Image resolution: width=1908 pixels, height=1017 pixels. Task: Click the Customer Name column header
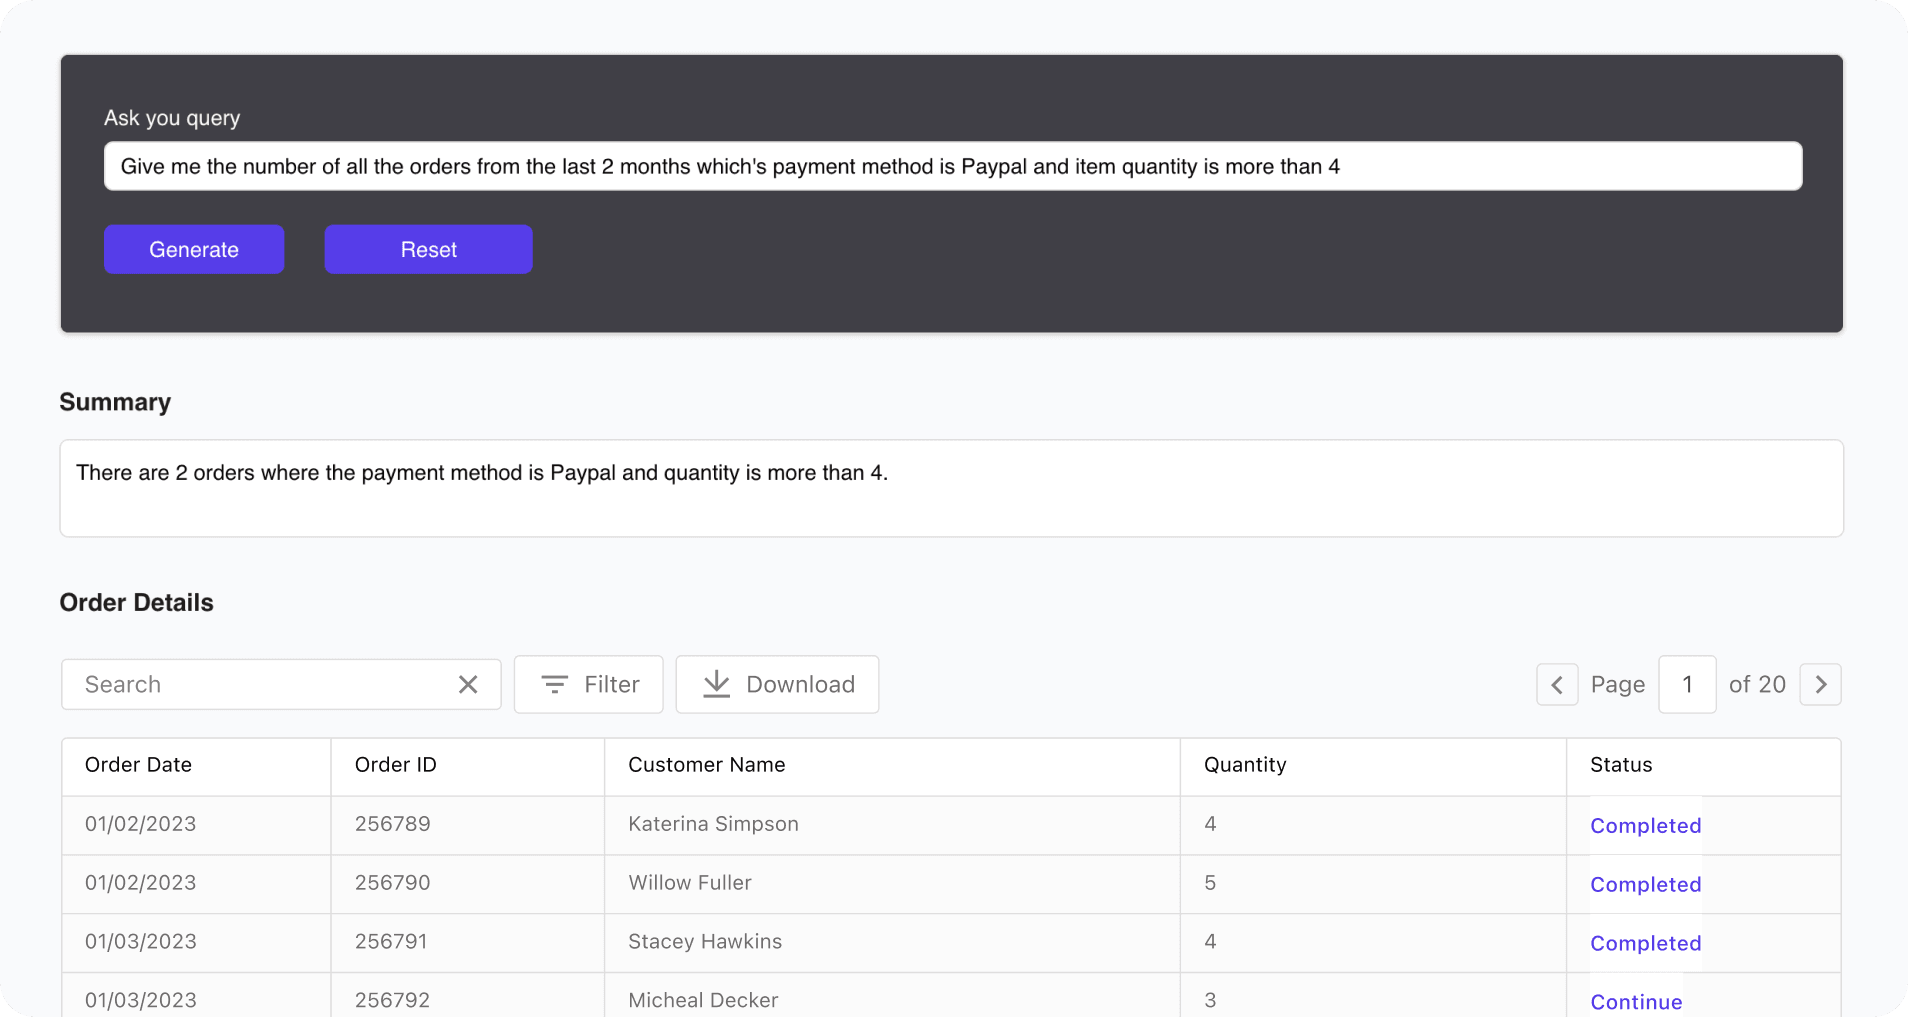706,765
